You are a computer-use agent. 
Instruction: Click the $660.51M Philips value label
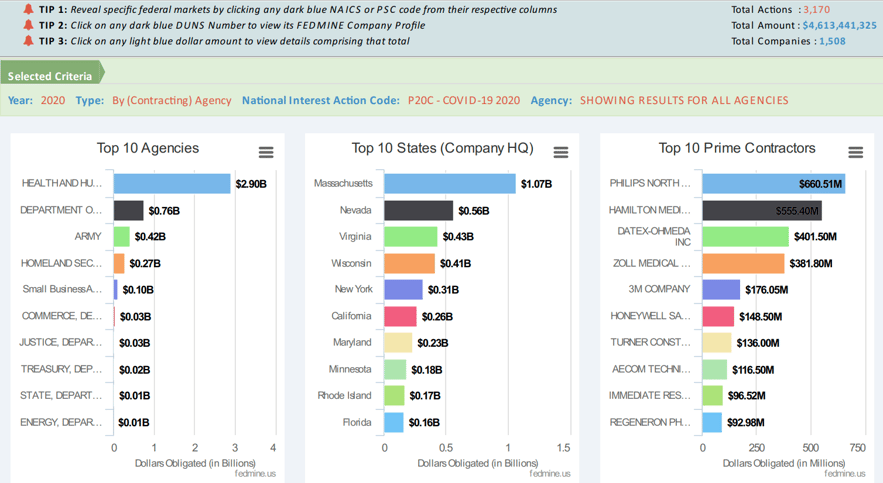pos(820,184)
